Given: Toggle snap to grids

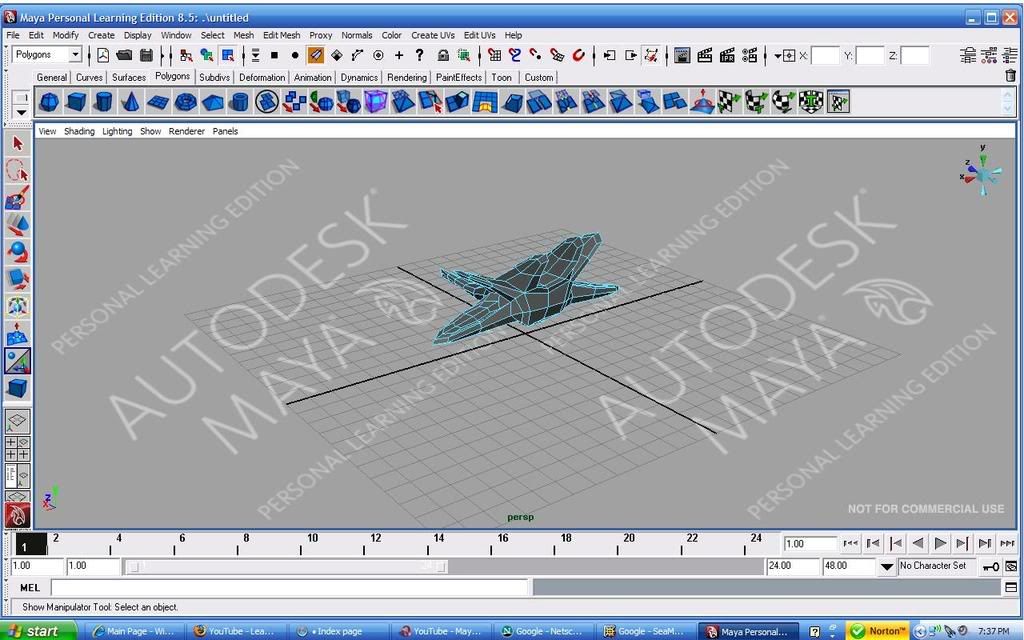Looking at the screenshot, I should coord(494,56).
